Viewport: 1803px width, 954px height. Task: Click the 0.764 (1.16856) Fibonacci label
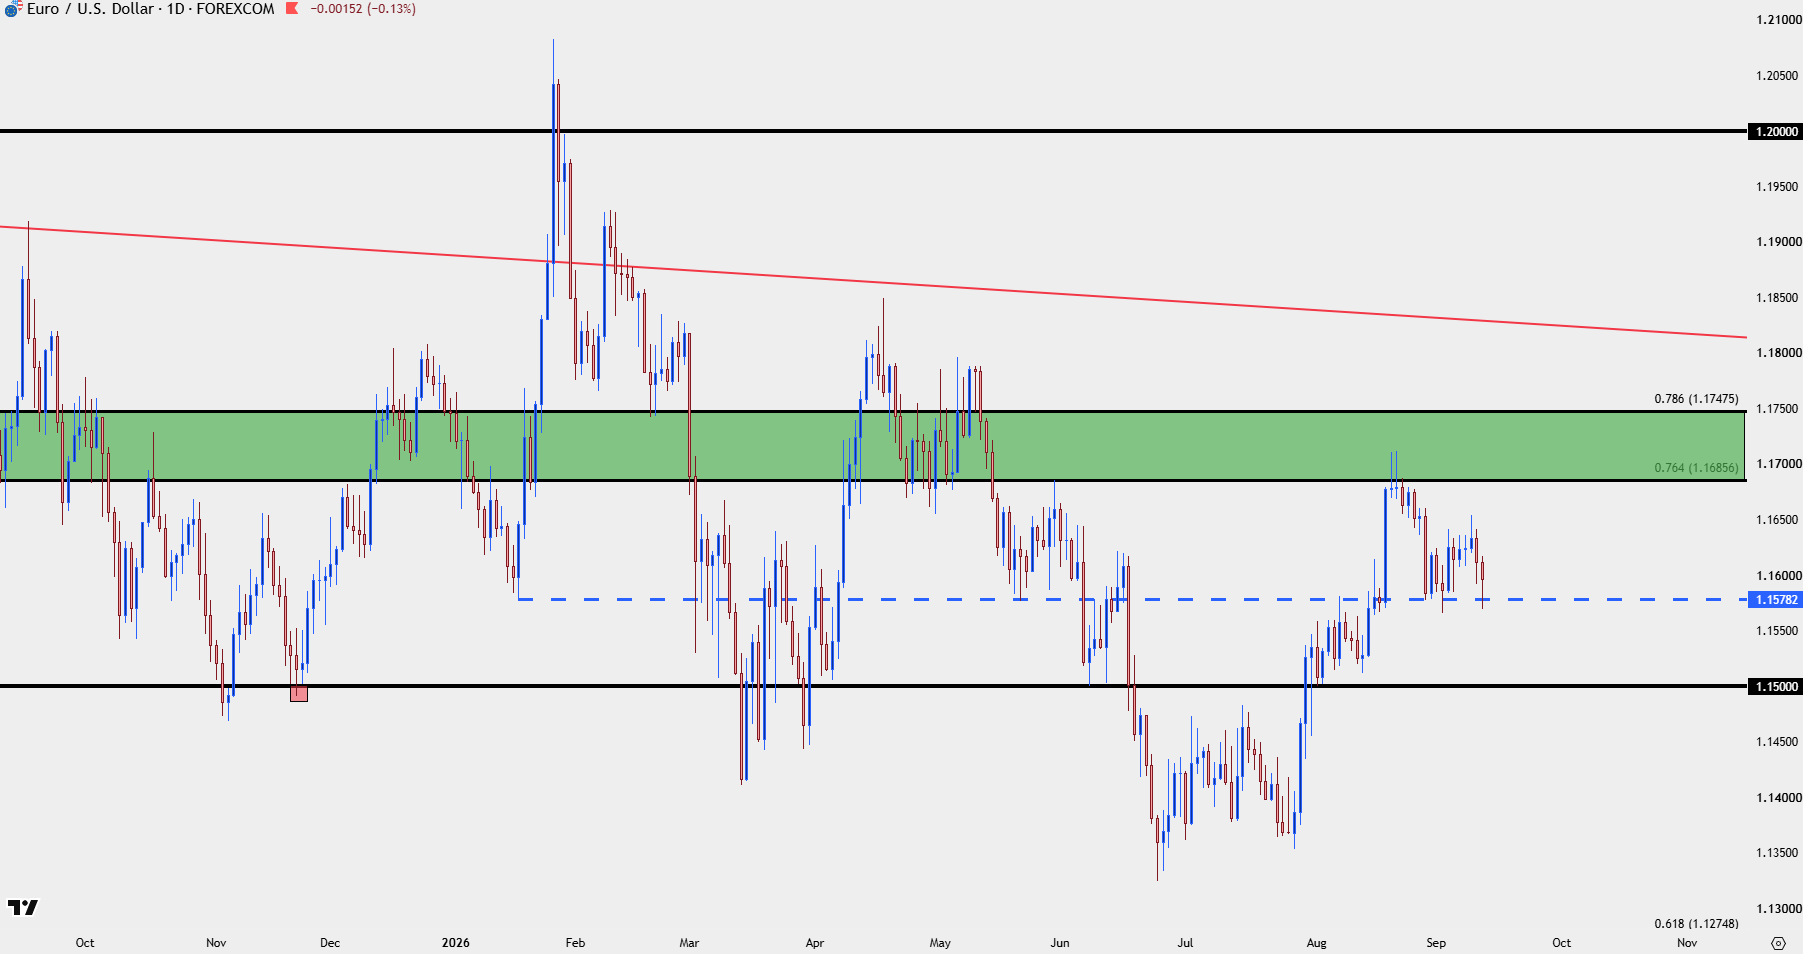click(x=1696, y=468)
